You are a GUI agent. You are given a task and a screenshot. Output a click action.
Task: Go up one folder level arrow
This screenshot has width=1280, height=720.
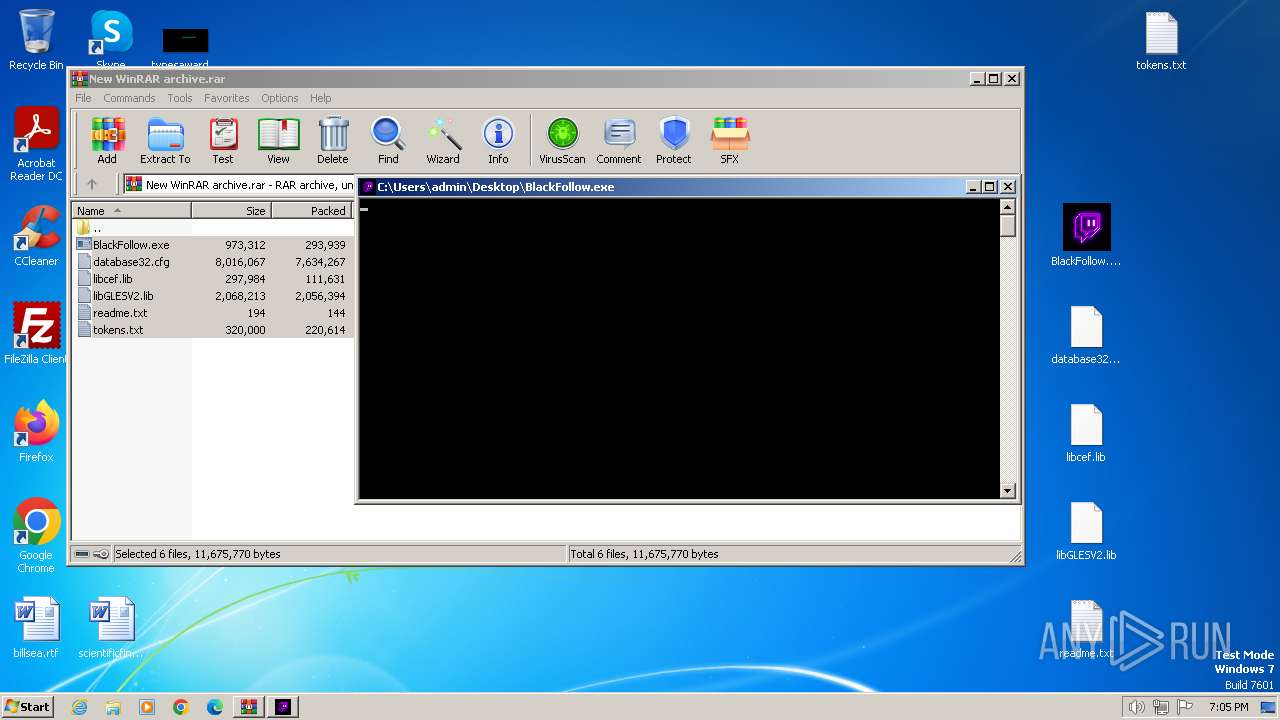click(x=92, y=184)
